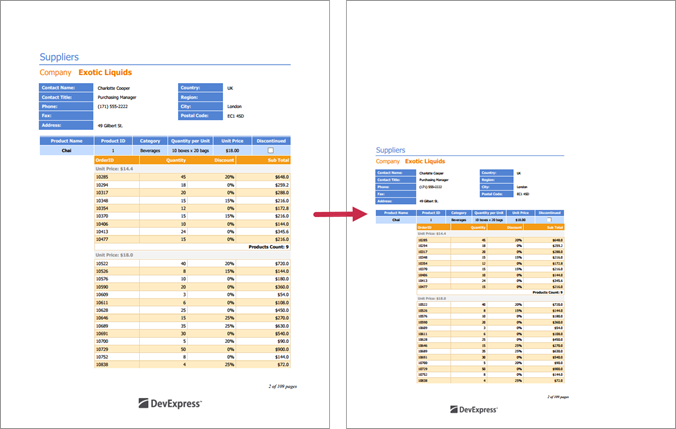Select order 10838 on left page

point(102,365)
